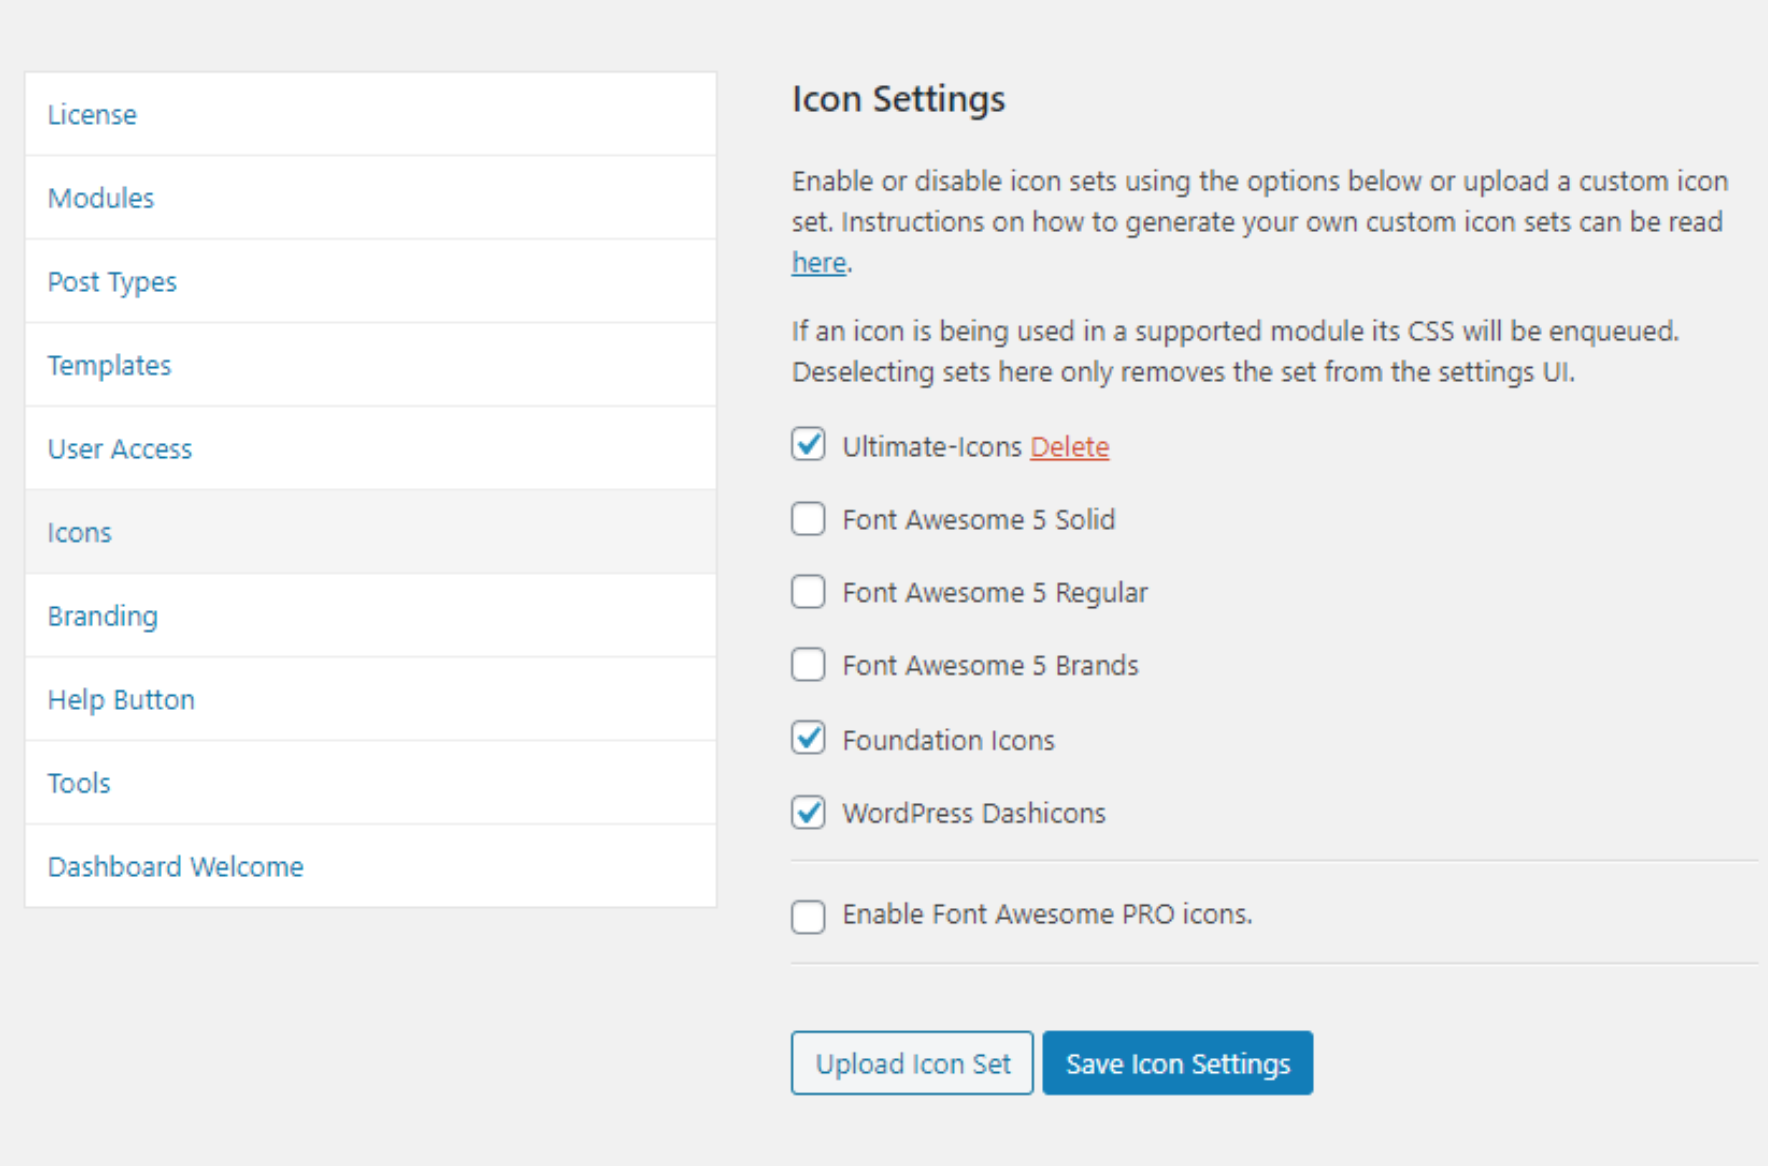The height and width of the screenshot is (1166, 1768).
Task: Click Save Icon Settings button
Action: point(1178,1063)
